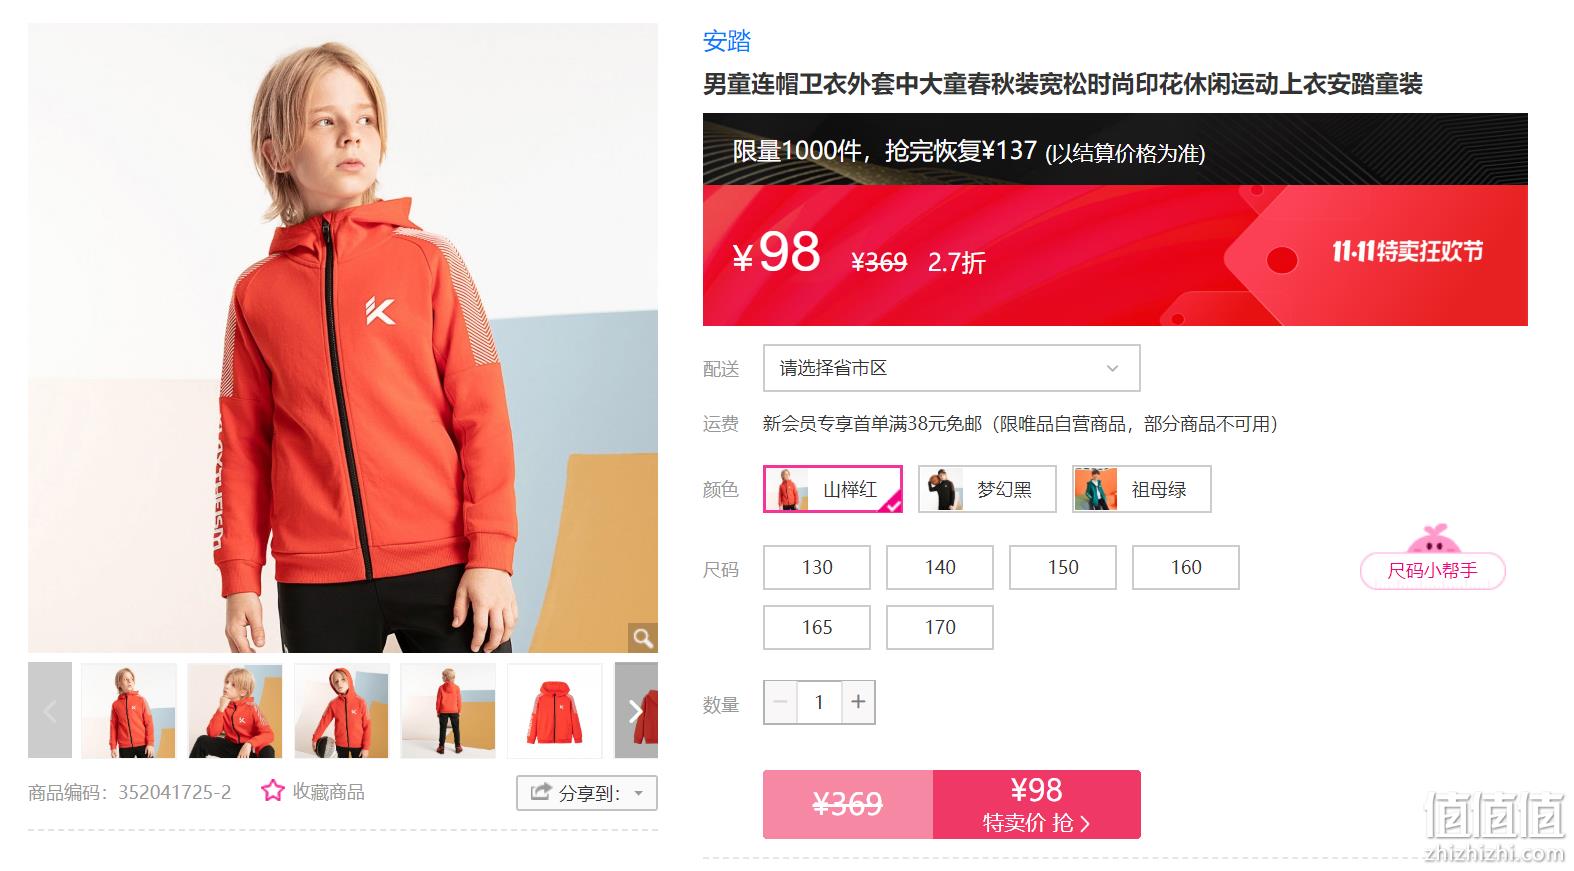
Task: Open the pink 尺码小帮手 size helper
Action: coord(1432,570)
